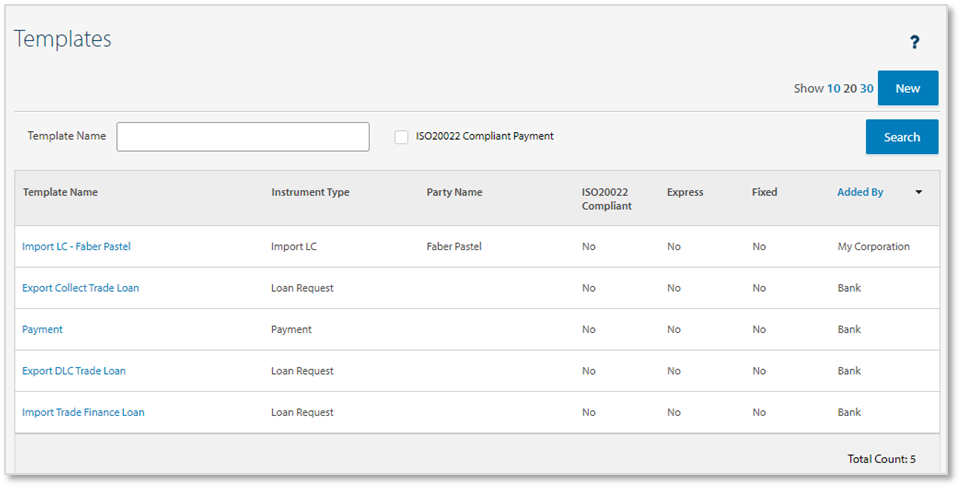Open the Payment template link

point(42,329)
